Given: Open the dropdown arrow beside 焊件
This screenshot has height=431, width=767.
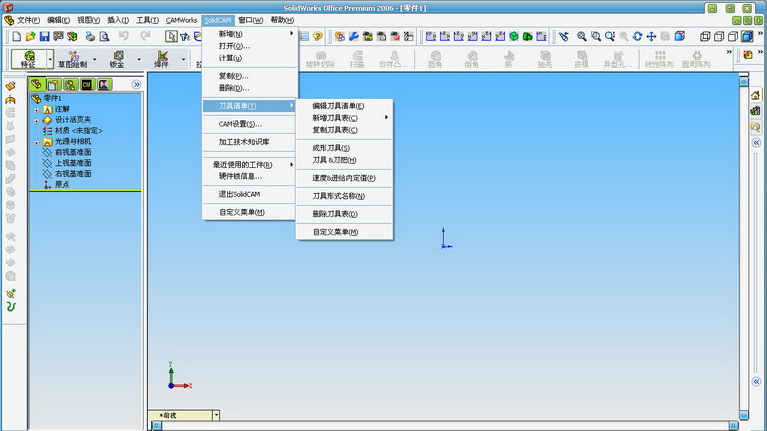Looking at the screenshot, I should click(183, 59).
